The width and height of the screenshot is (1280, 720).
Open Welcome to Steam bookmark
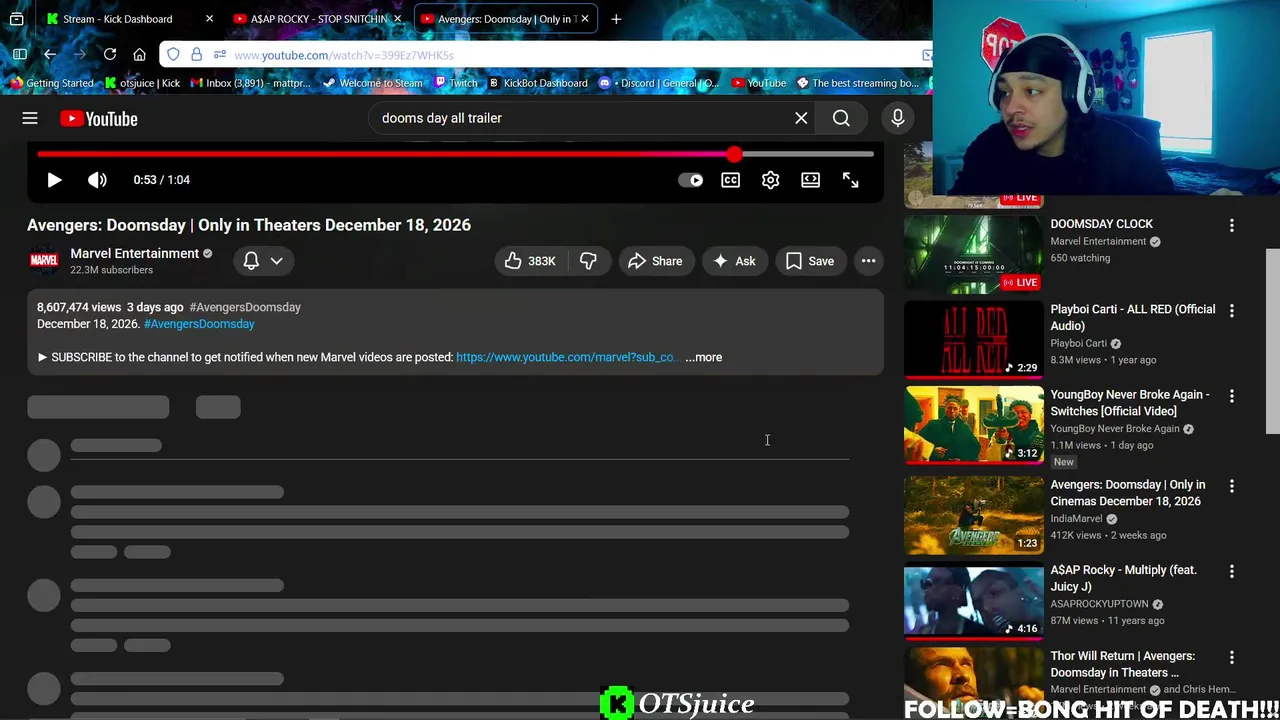point(372,83)
